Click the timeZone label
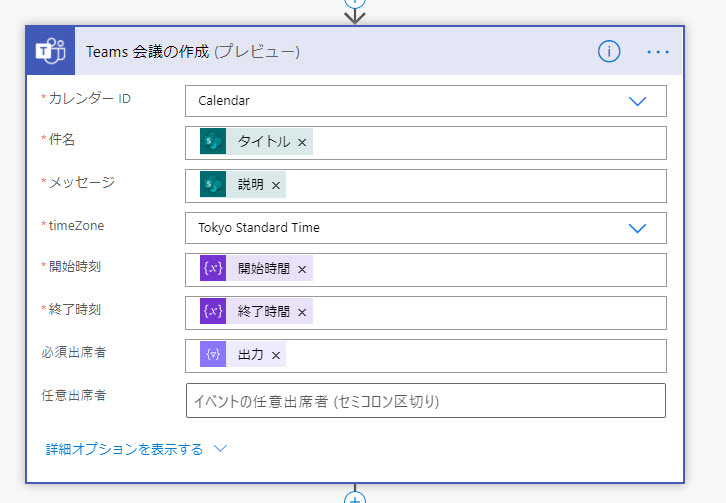Image resolution: width=726 pixels, height=503 pixels. point(76,226)
